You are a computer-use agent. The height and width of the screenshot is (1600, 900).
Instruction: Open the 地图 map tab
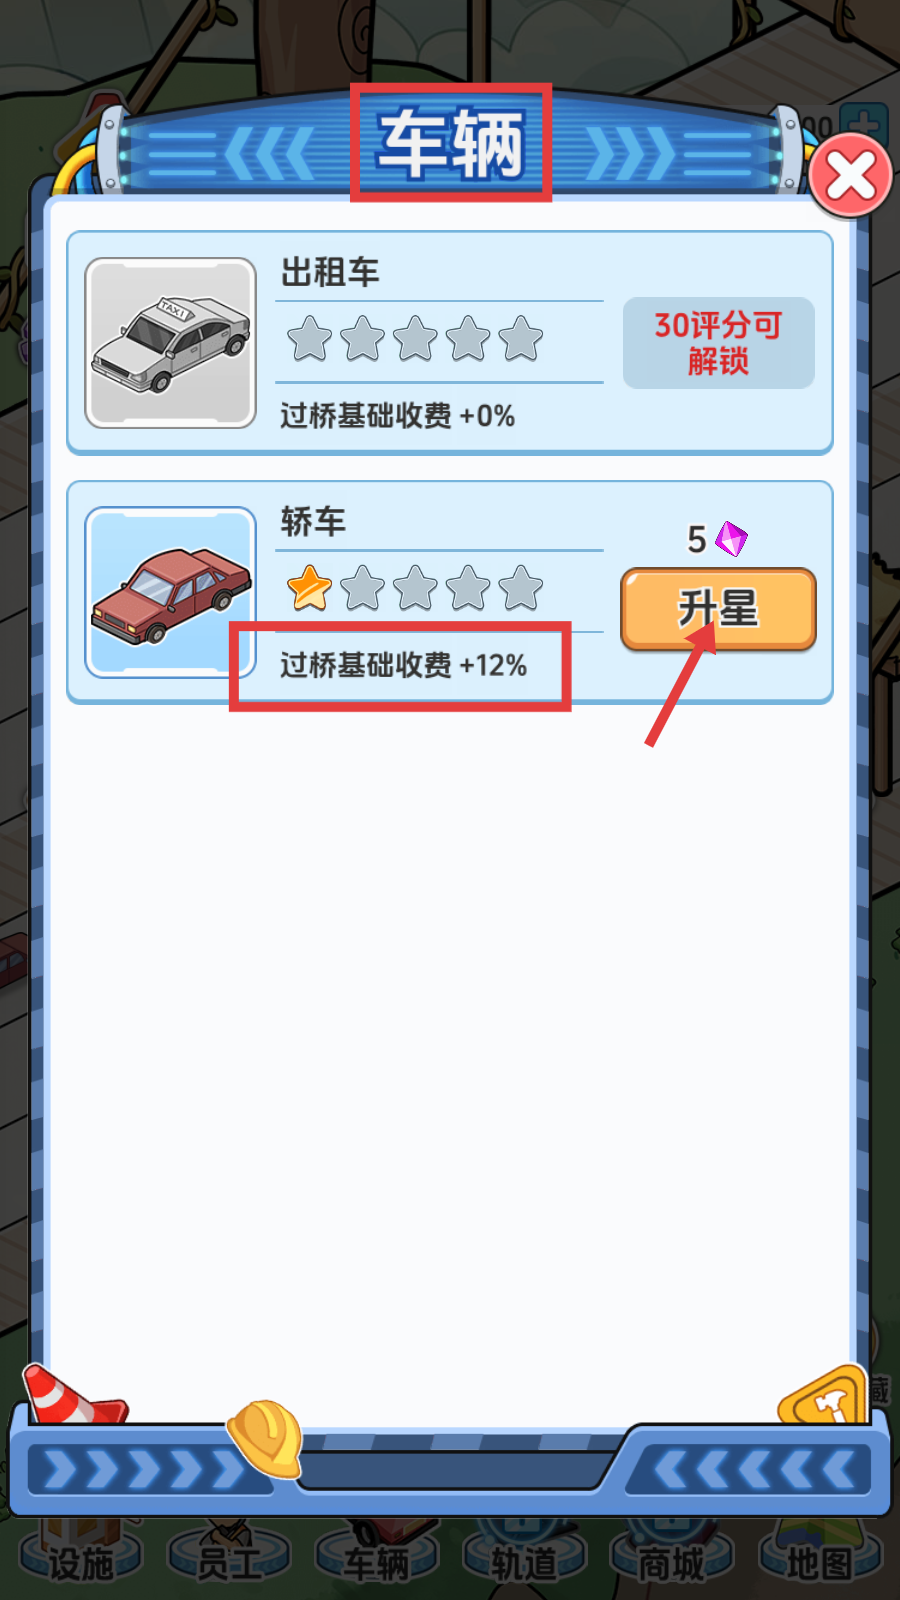coord(820,1561)
